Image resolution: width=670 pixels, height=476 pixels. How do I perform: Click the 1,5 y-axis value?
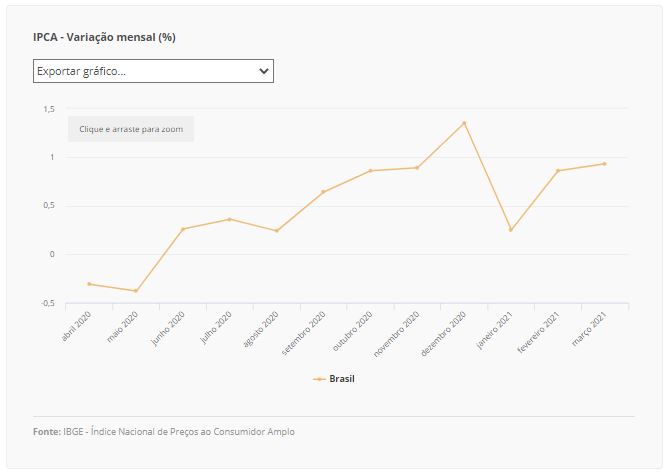tap(49, 109)
